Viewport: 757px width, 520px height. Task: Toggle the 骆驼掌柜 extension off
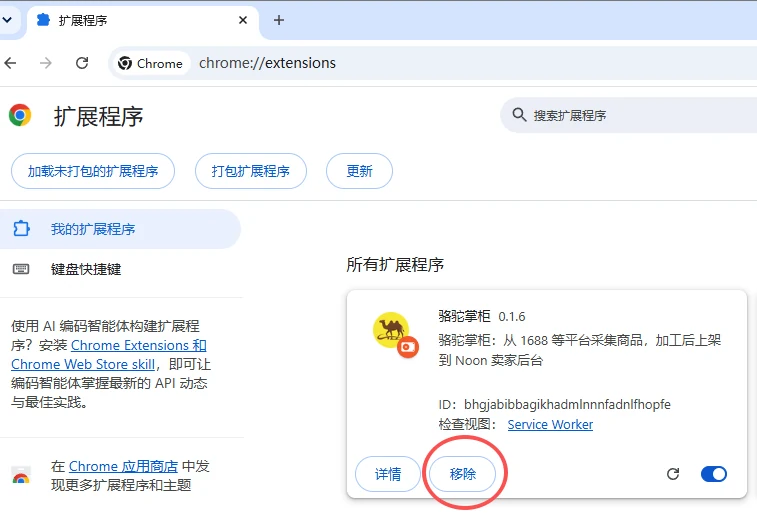tap(714, 474)
